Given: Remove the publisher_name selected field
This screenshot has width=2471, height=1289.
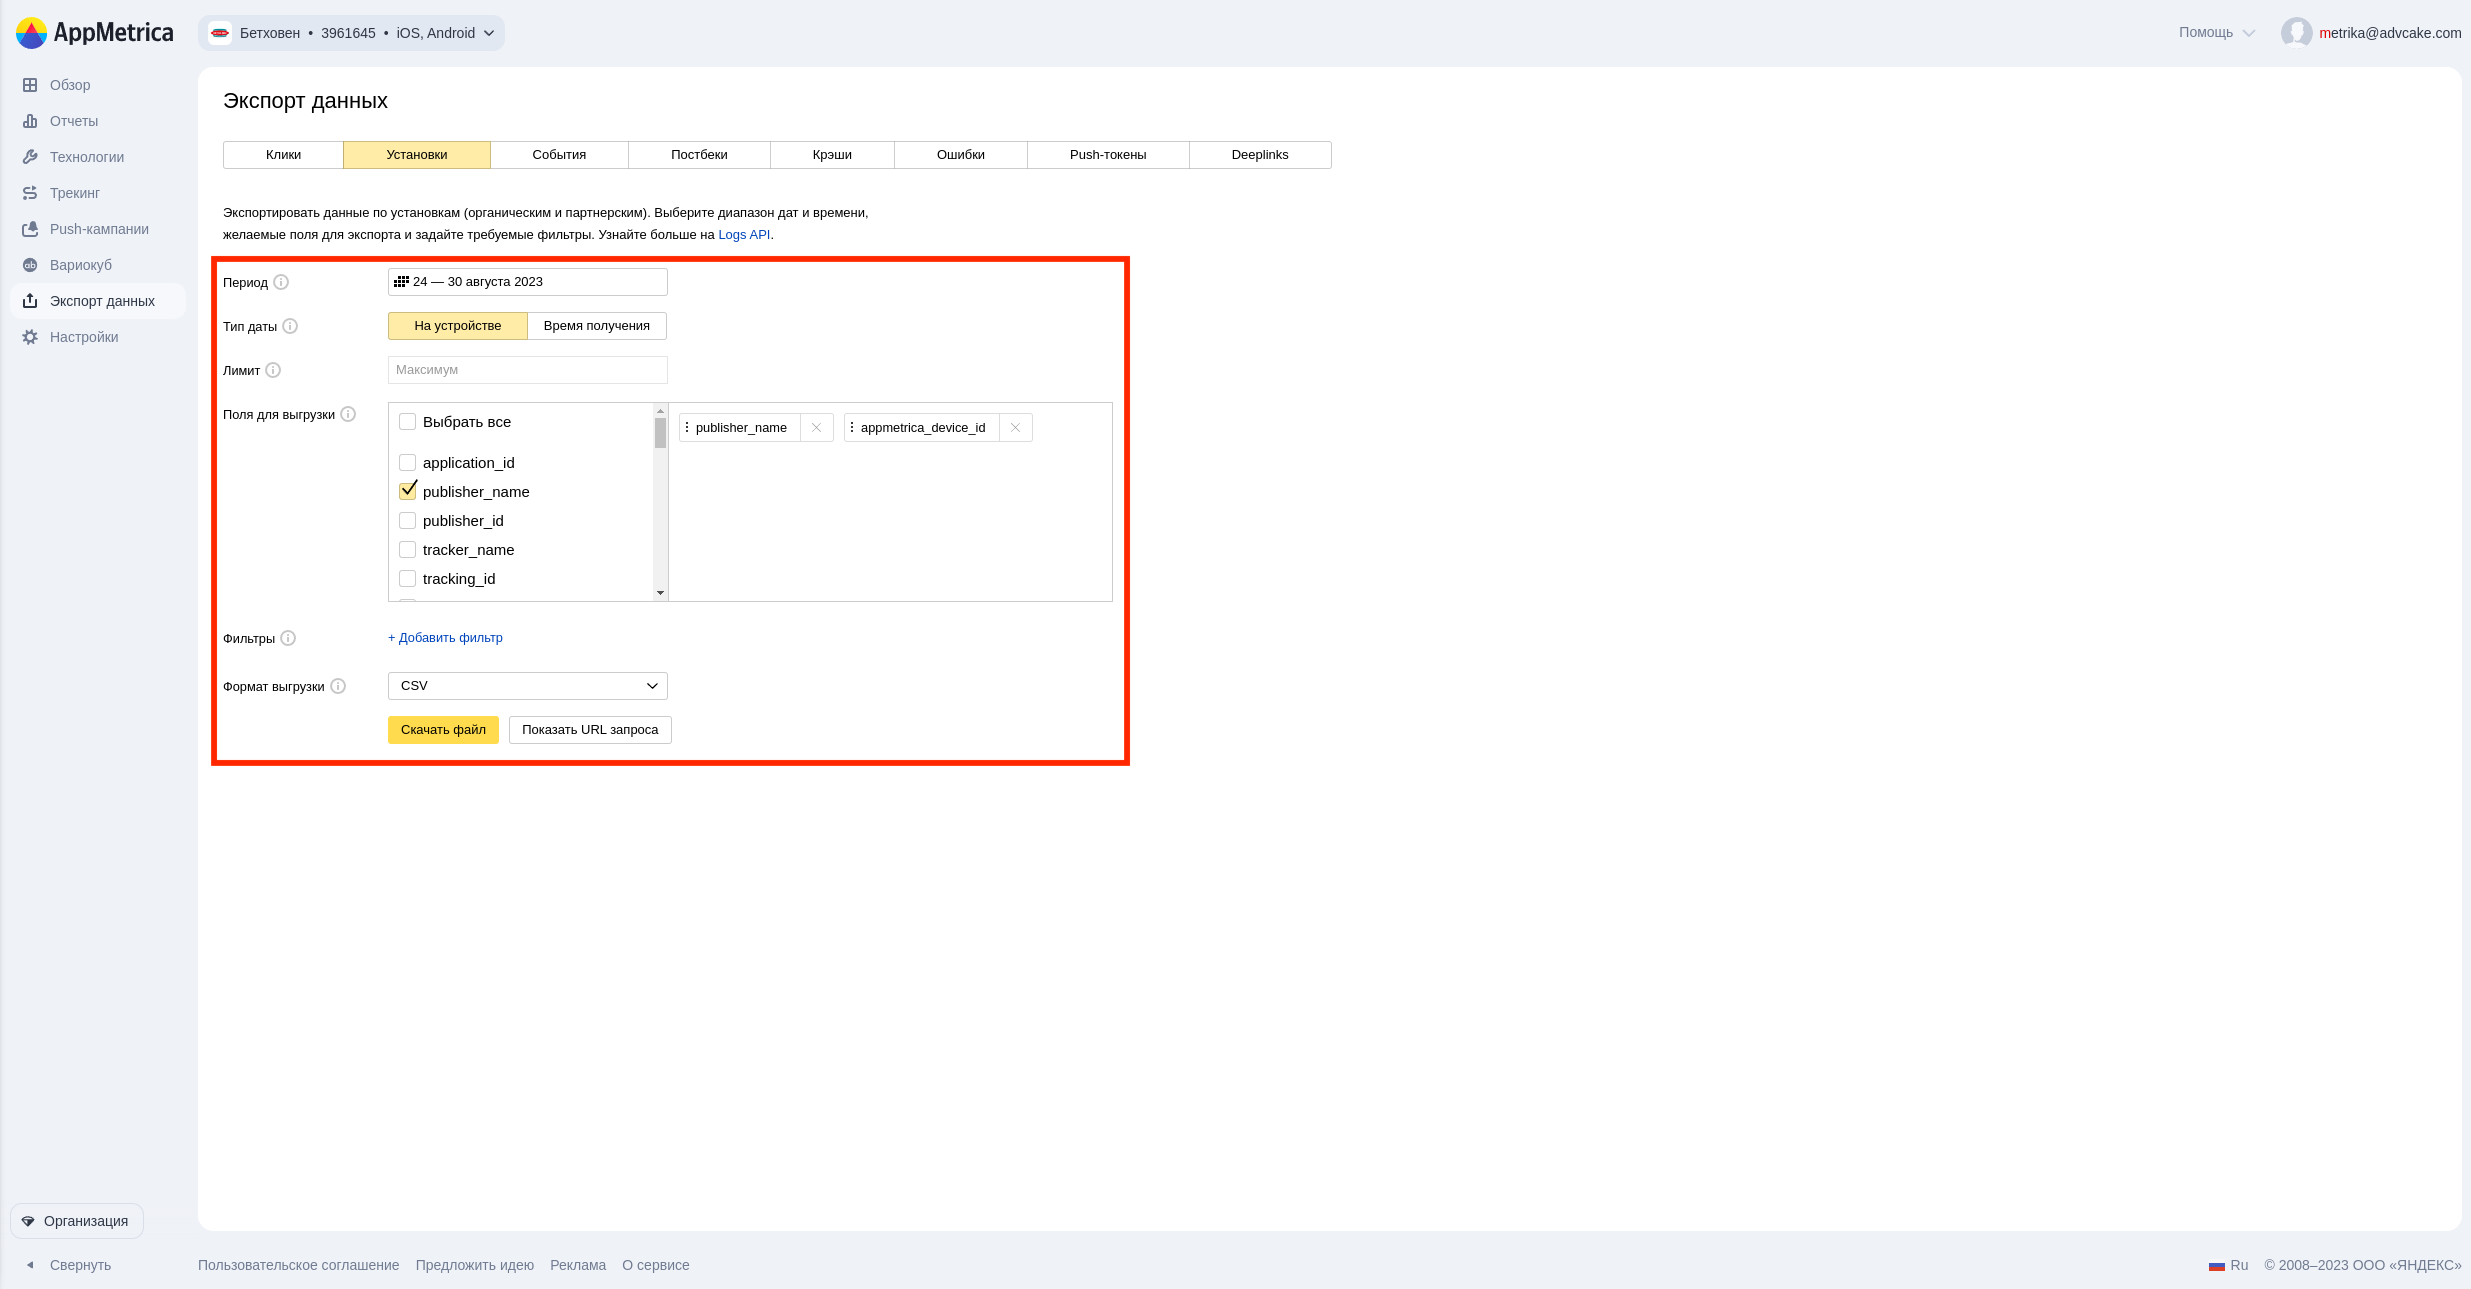Looking at the screenshot, I should pyautogui.click(x=816, y=428).
